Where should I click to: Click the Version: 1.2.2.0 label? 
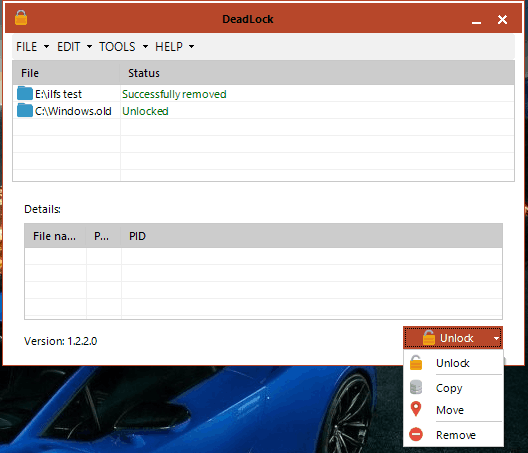click(61, 341)
